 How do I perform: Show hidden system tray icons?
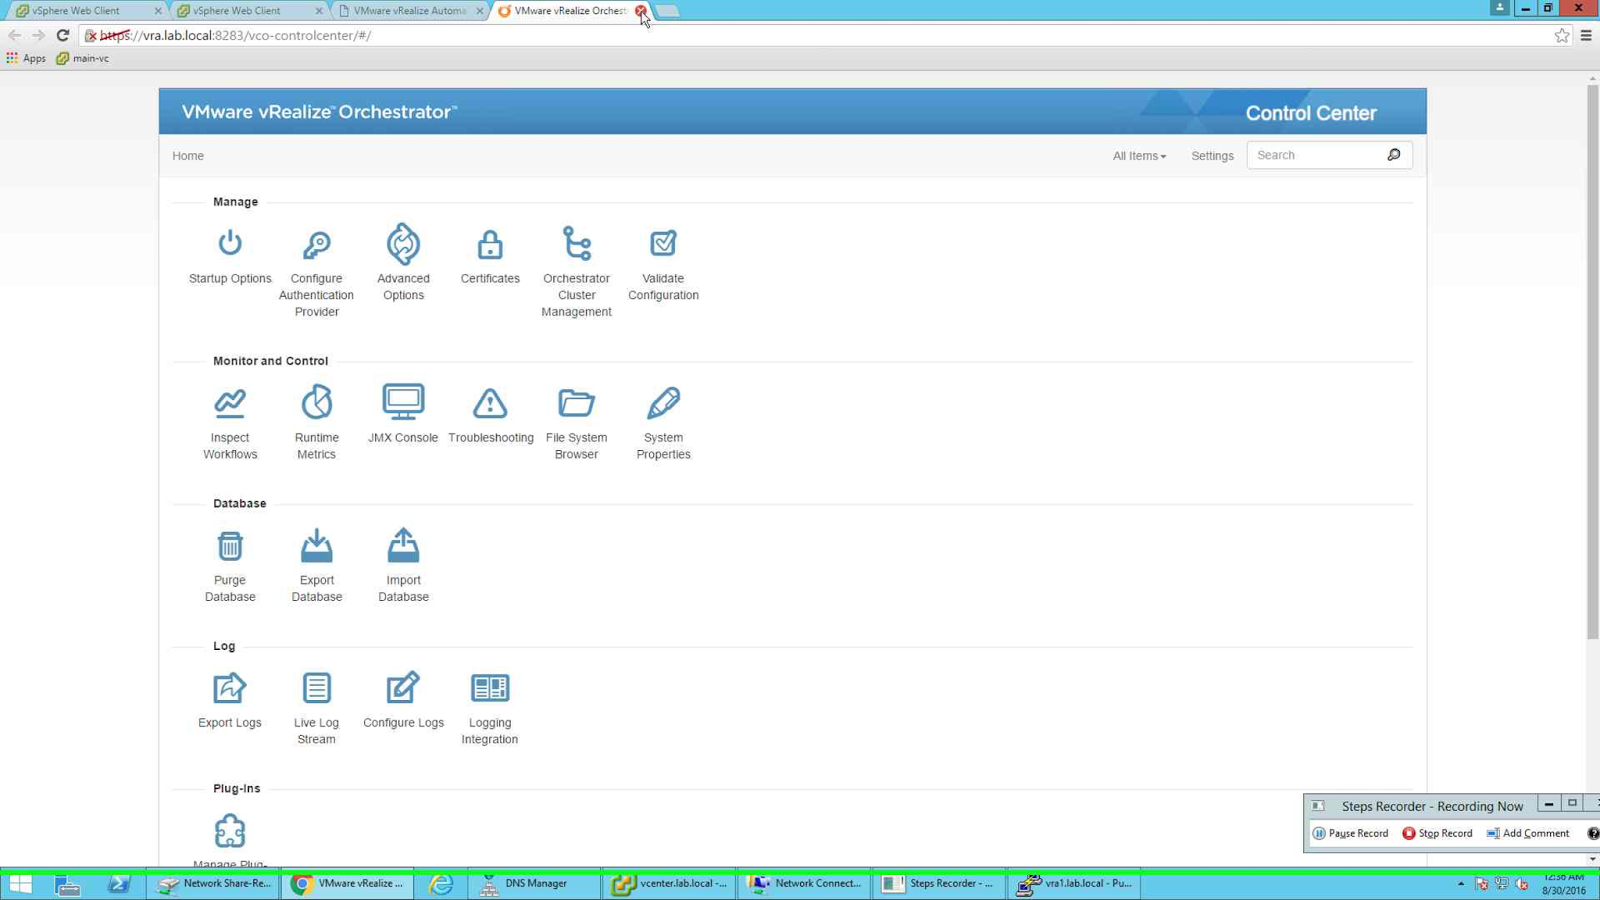click(1461, 884)
